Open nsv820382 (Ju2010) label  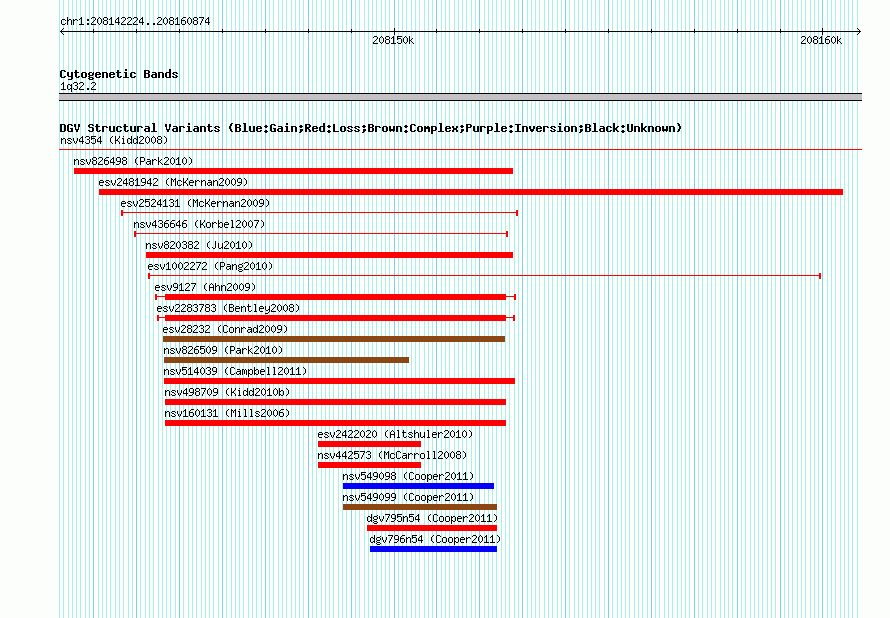pyautogui.click(x=199, y=245)
